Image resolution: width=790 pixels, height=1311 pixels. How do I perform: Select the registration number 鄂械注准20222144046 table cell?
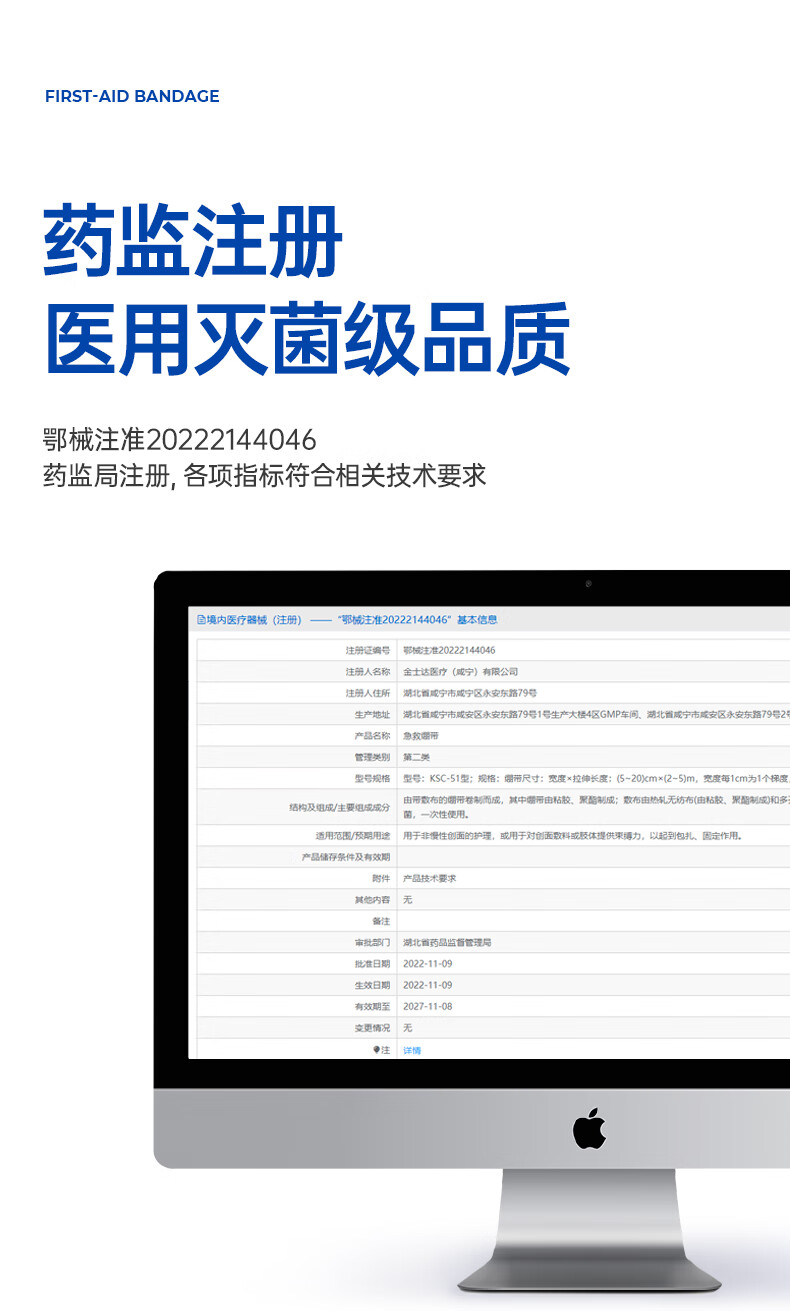click(448, 650)
